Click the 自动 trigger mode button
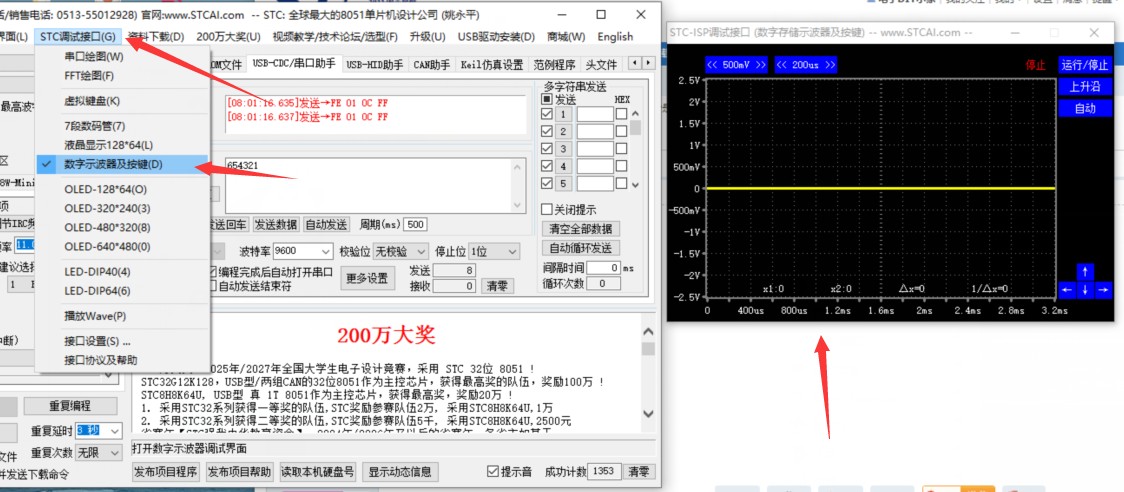Screen dimensions: 1124x492 (1085, 108)
